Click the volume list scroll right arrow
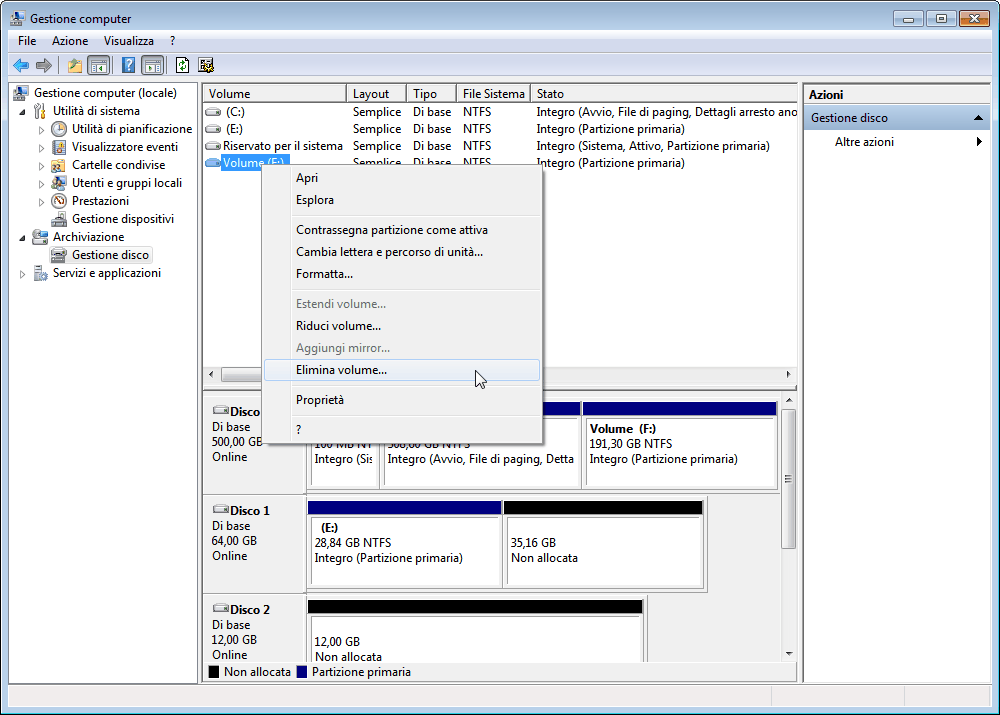1000x715 pixels. tap(788, 374)
